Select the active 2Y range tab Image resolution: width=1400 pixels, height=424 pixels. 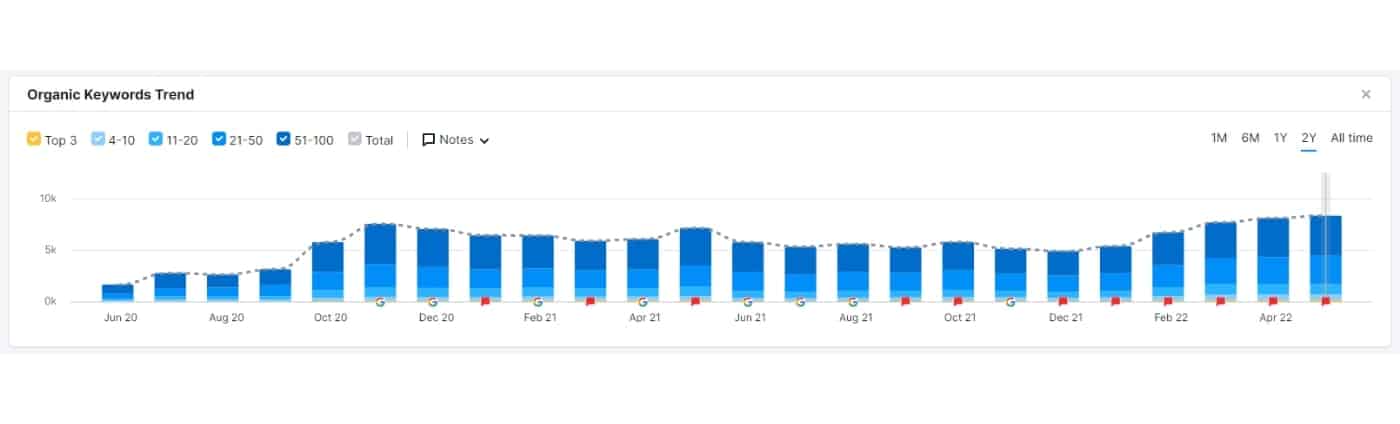(1309, 138)
